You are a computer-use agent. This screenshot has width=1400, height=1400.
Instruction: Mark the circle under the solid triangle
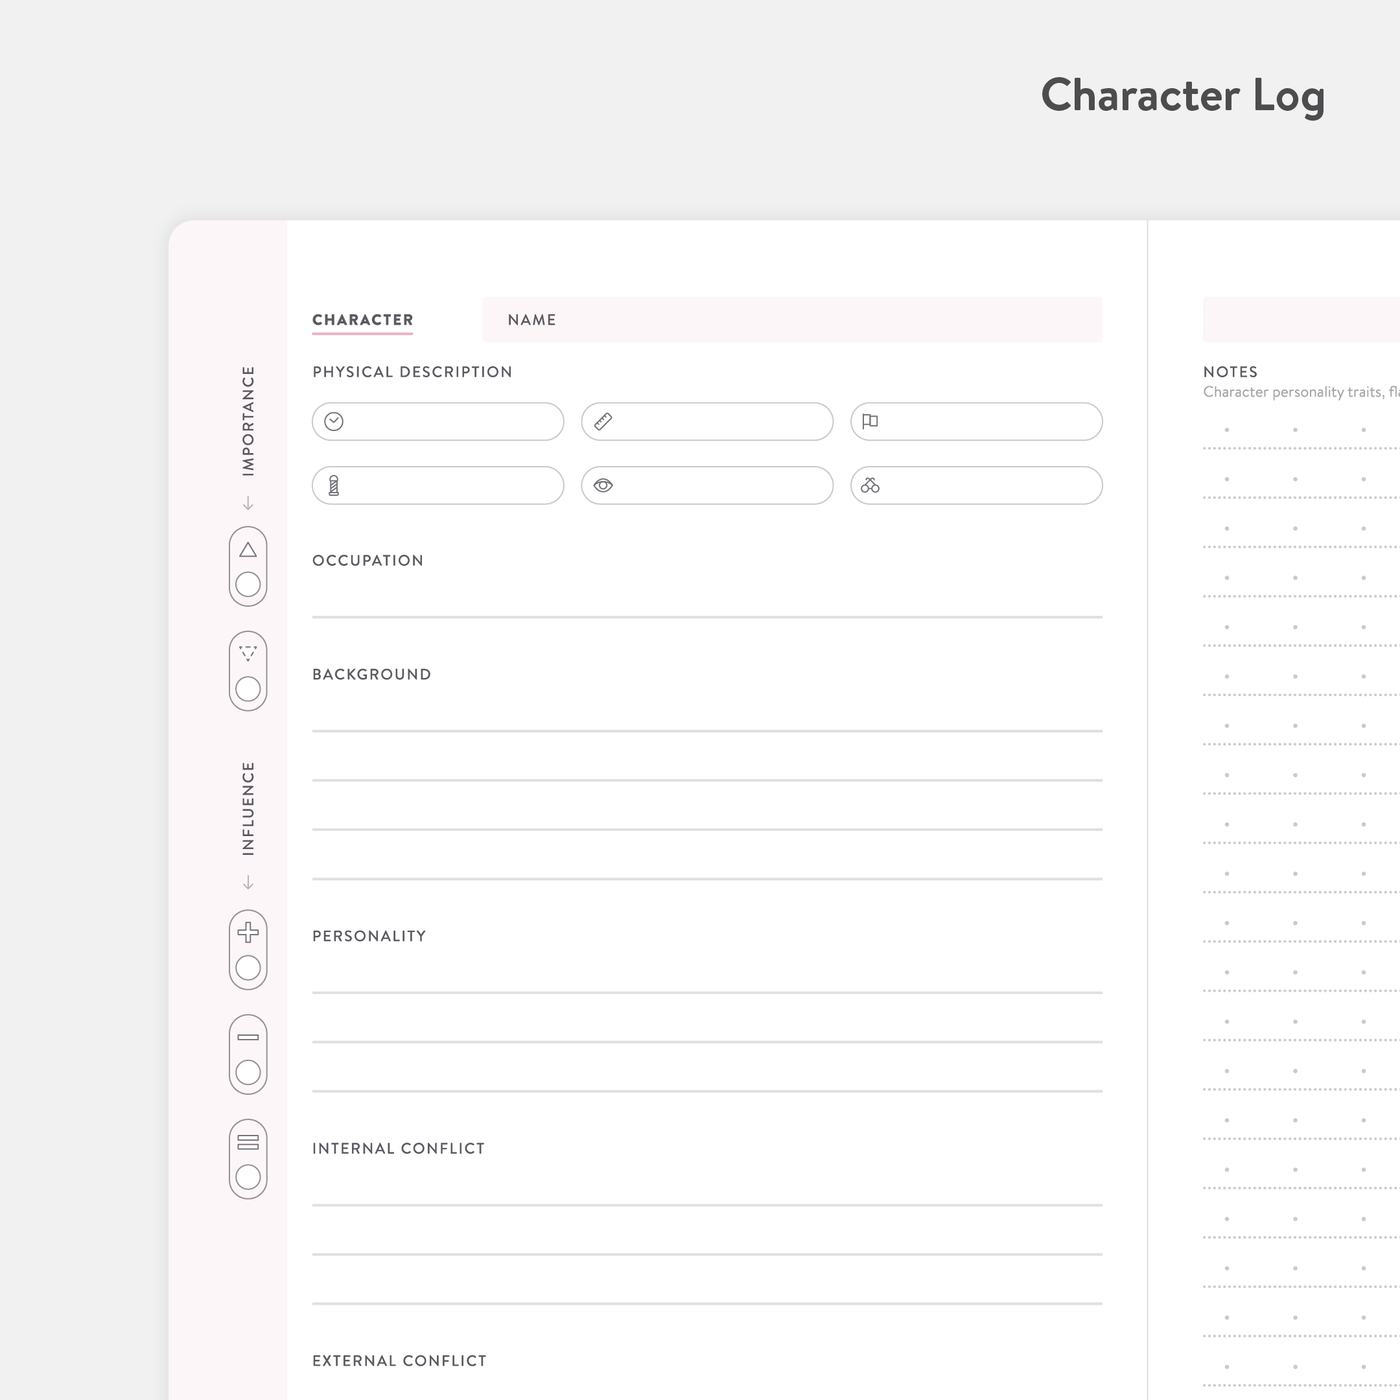coord(248,584)
